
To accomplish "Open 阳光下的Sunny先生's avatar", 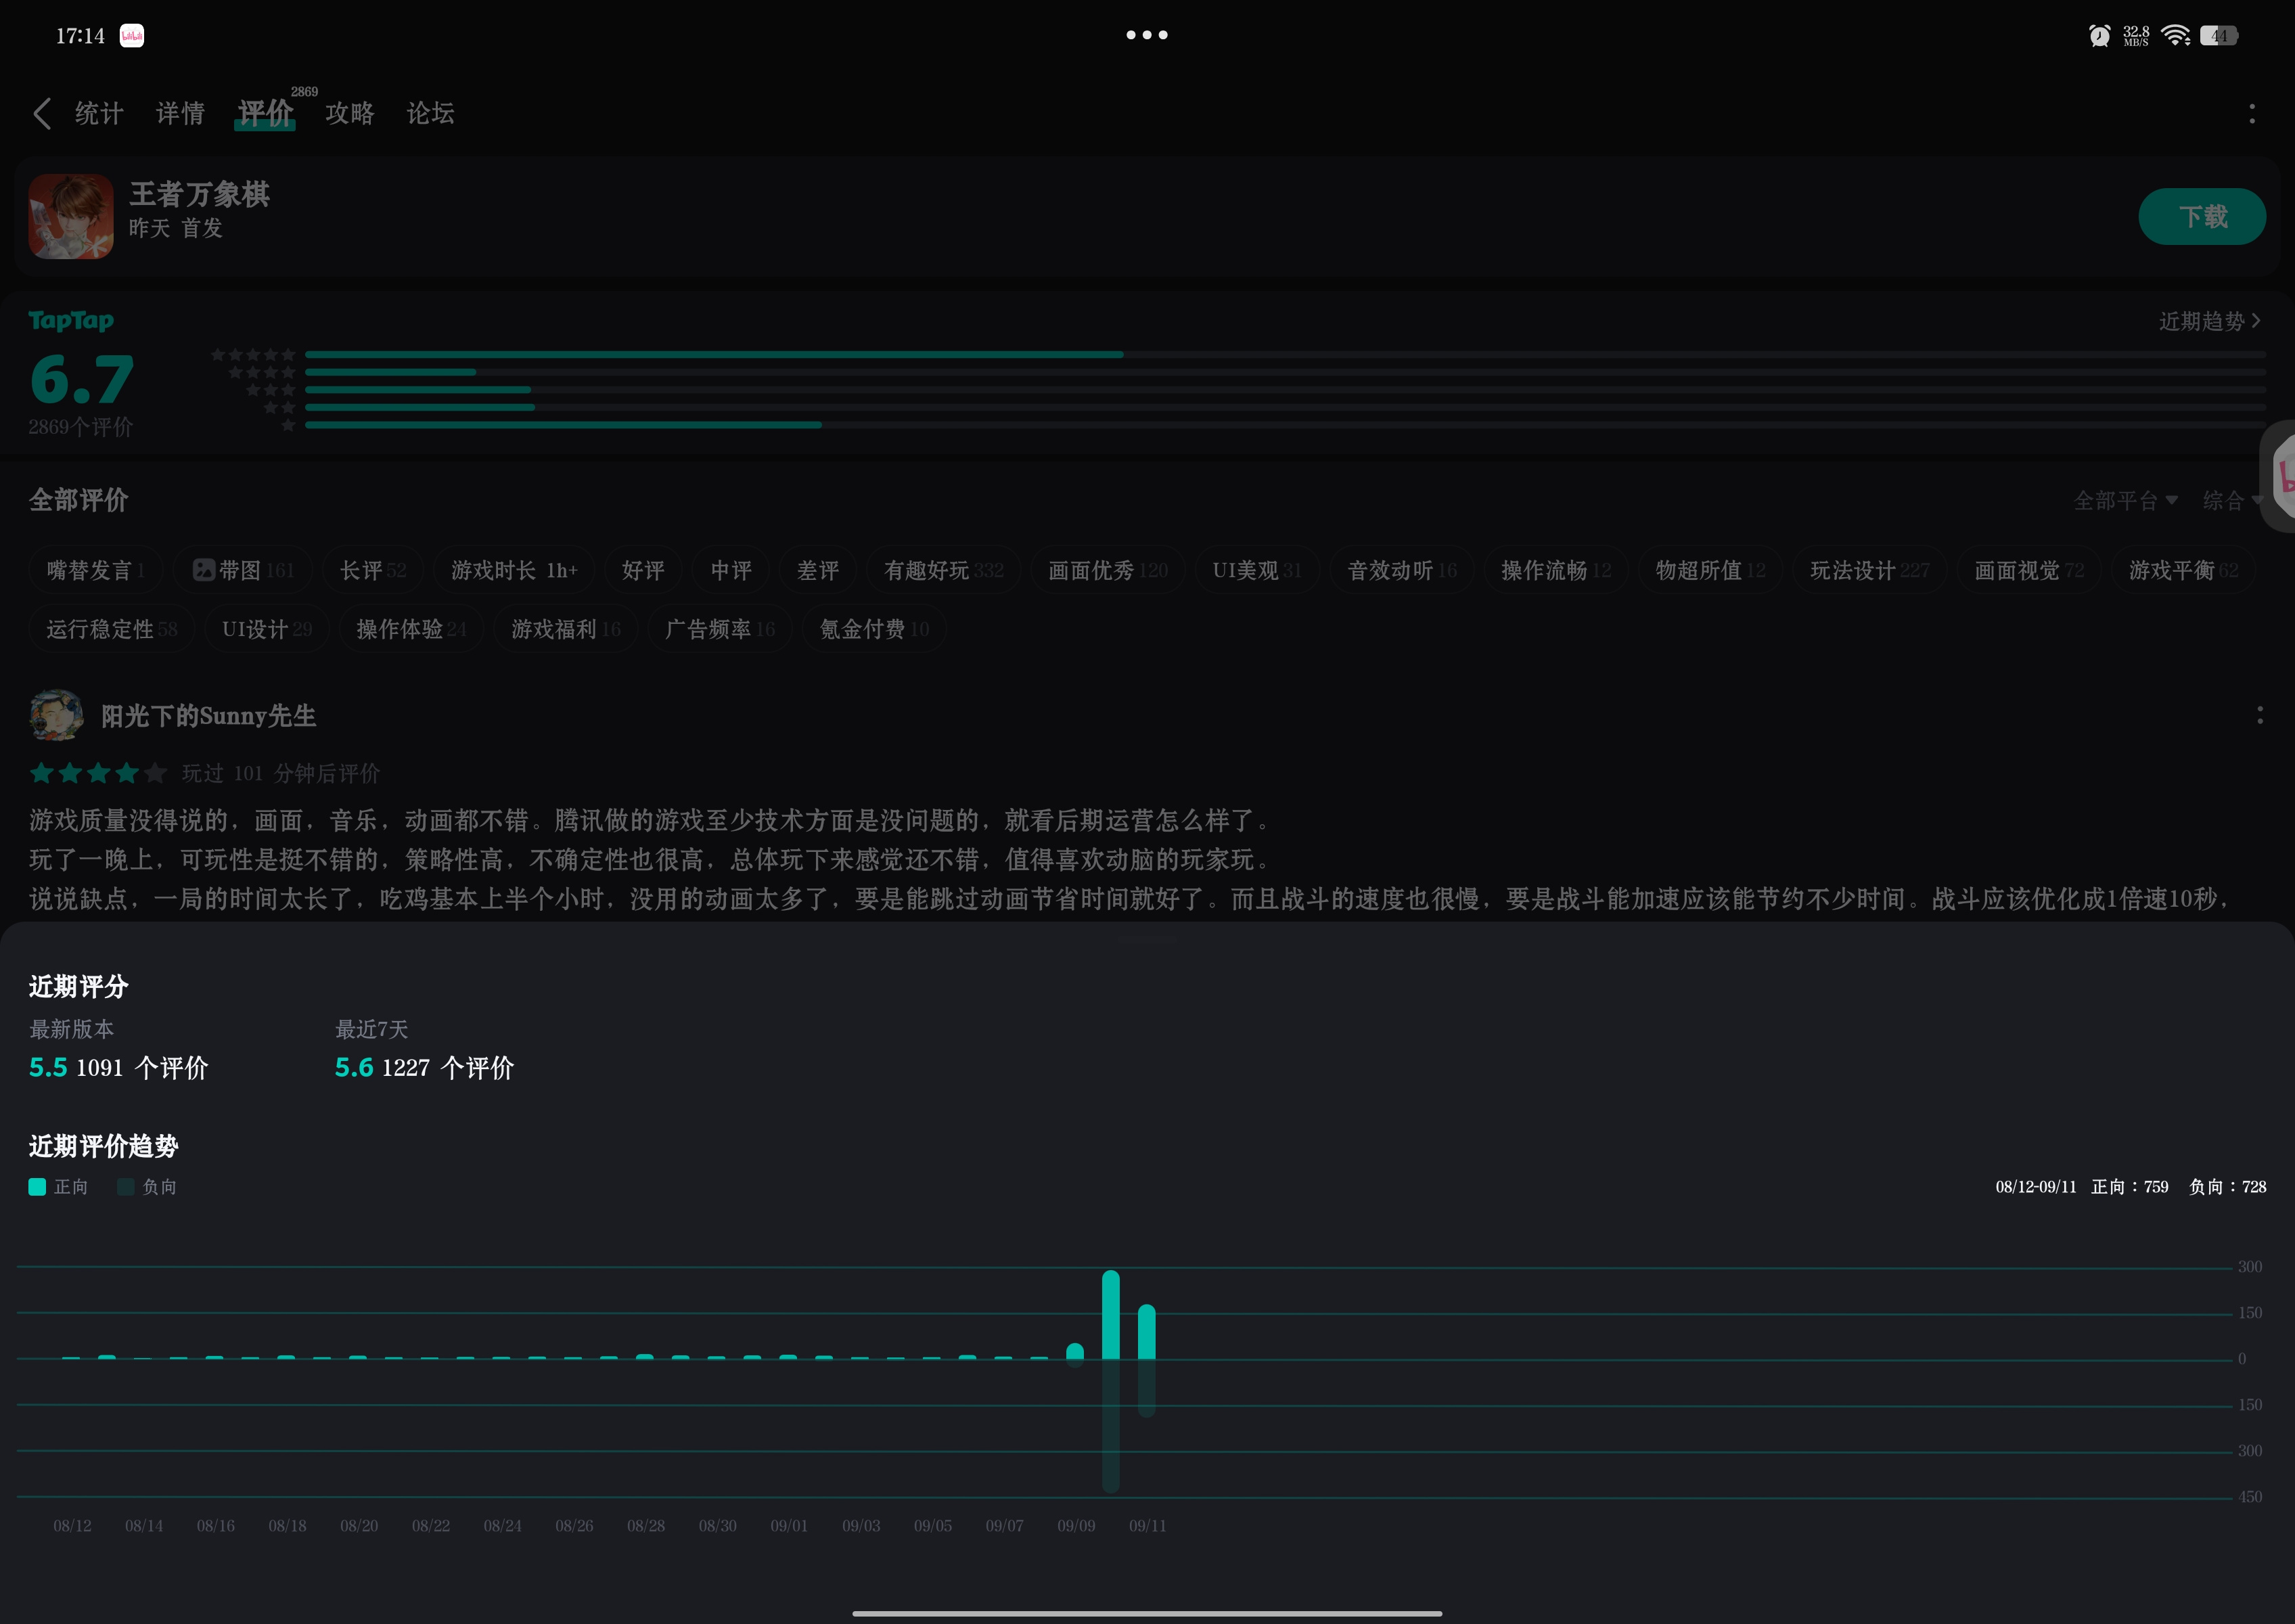I will pos(56,715).
